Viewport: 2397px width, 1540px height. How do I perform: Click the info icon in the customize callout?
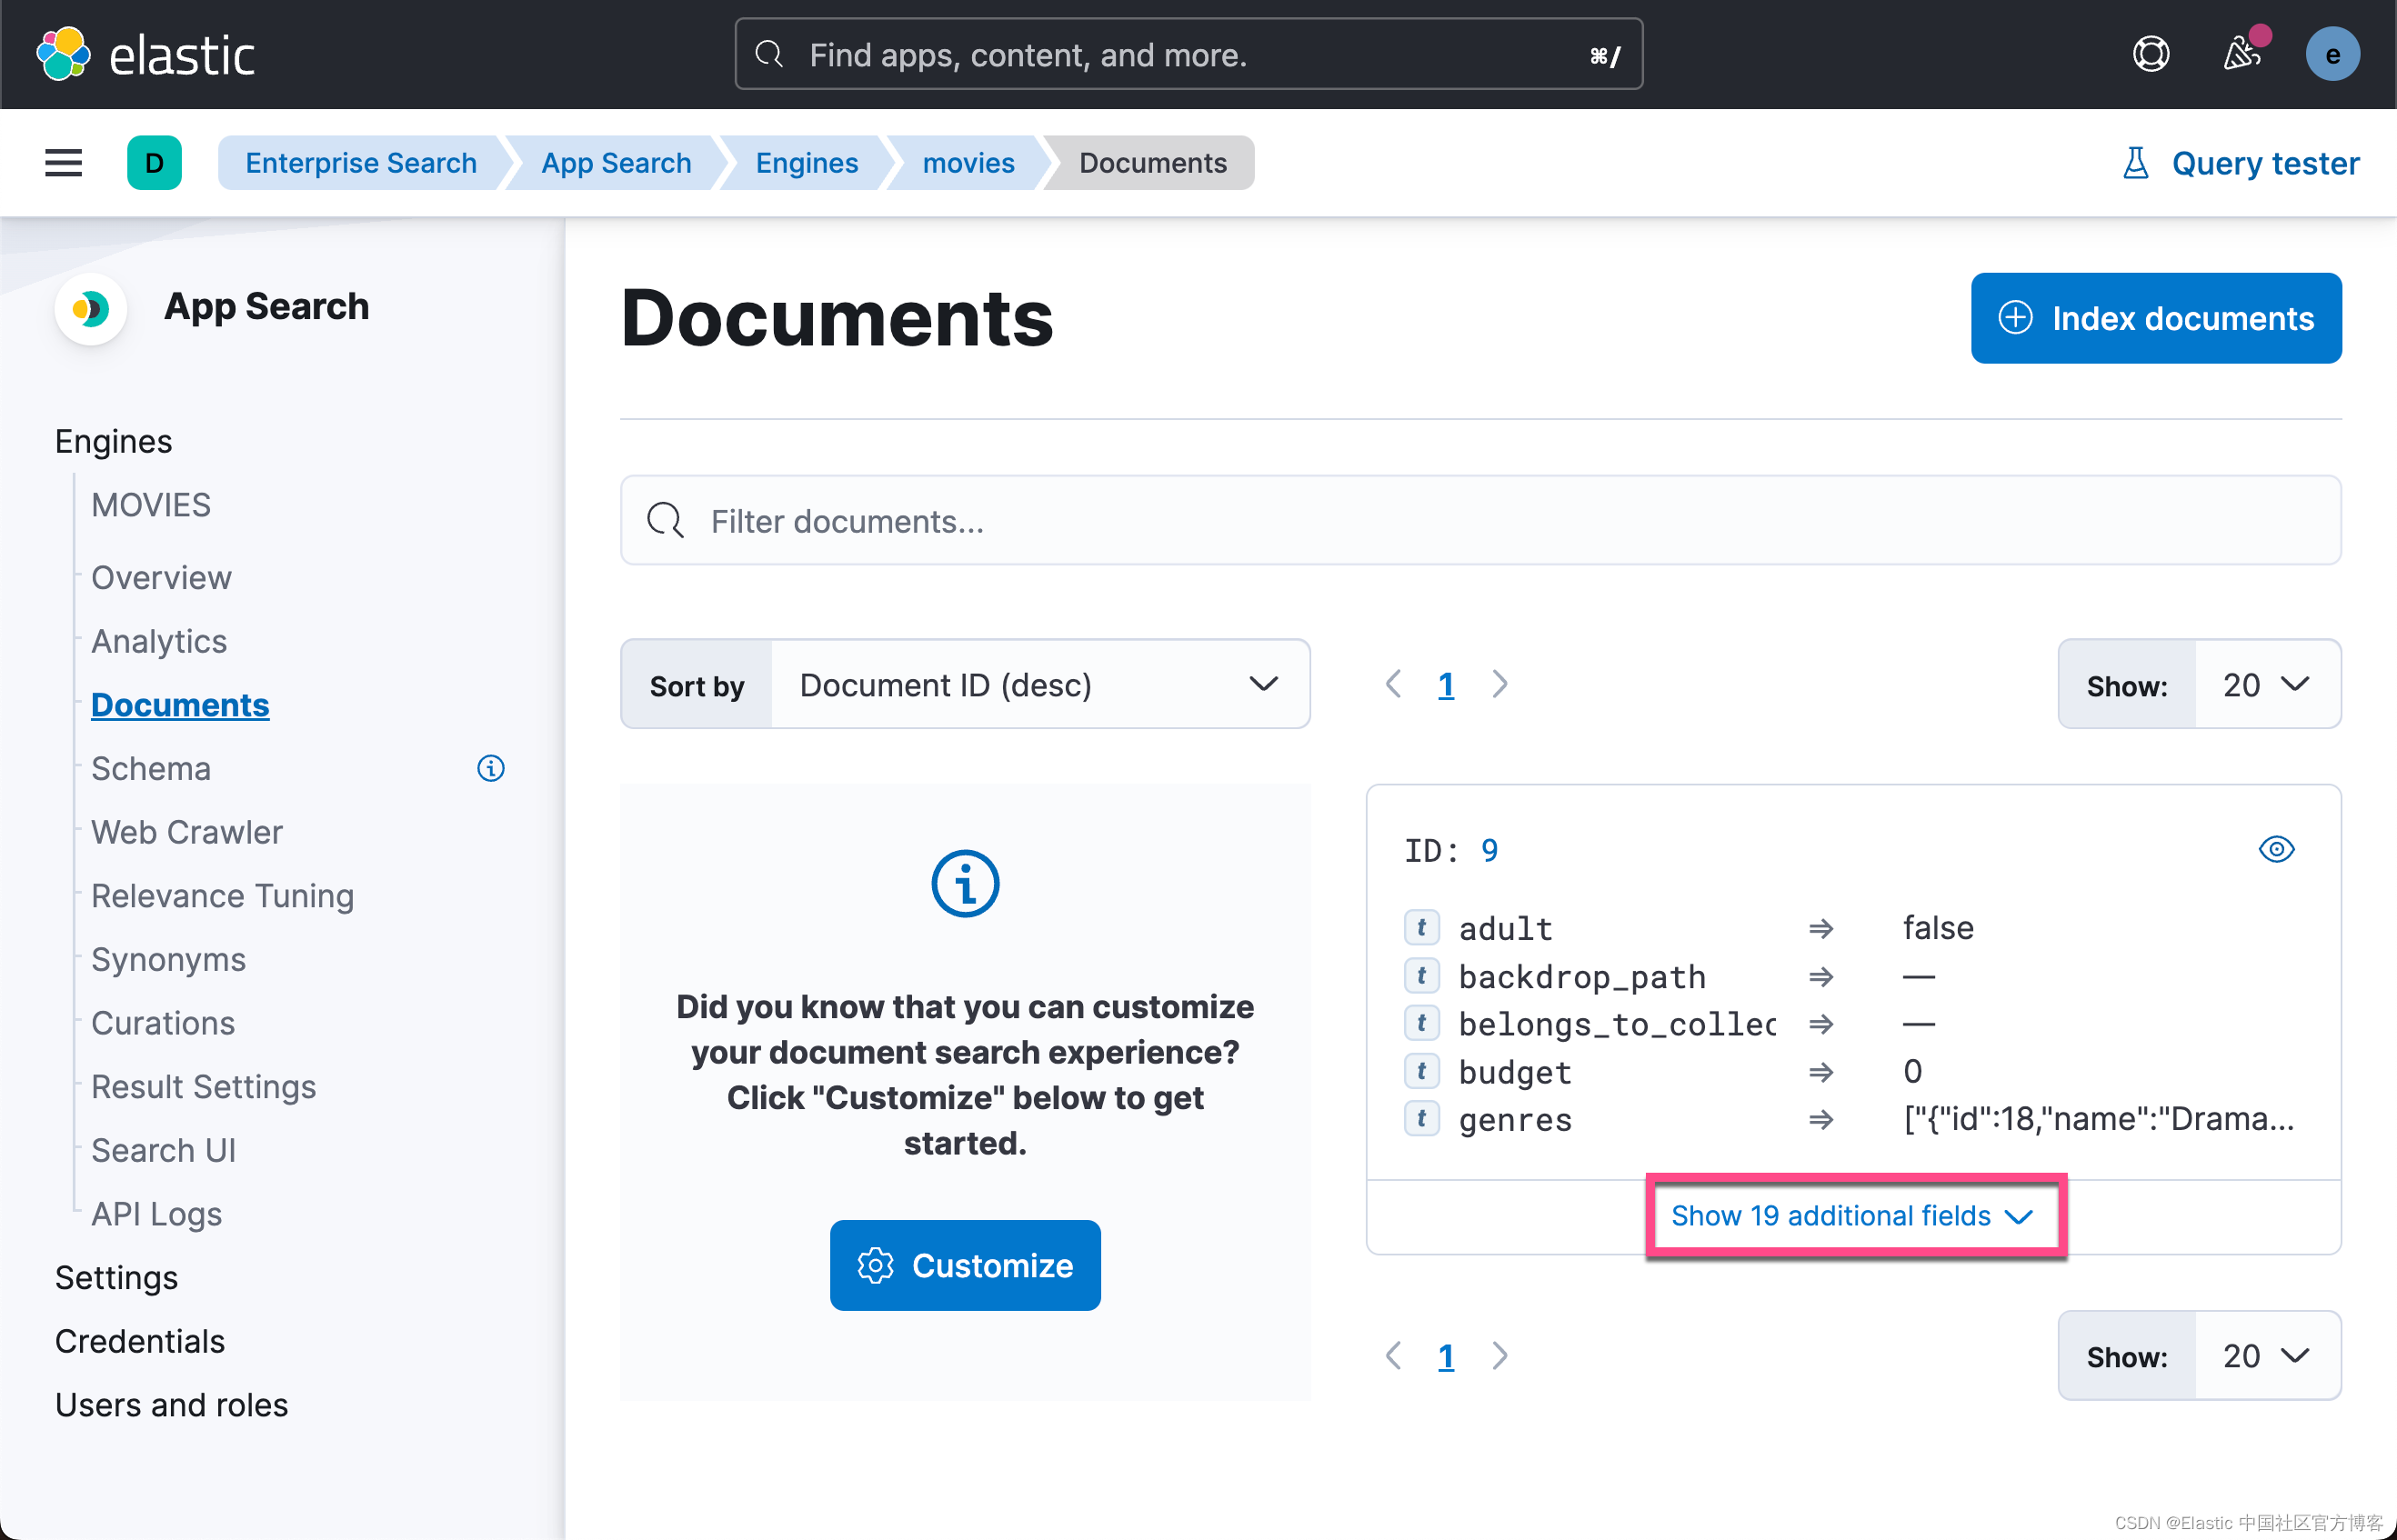point(965,884)
